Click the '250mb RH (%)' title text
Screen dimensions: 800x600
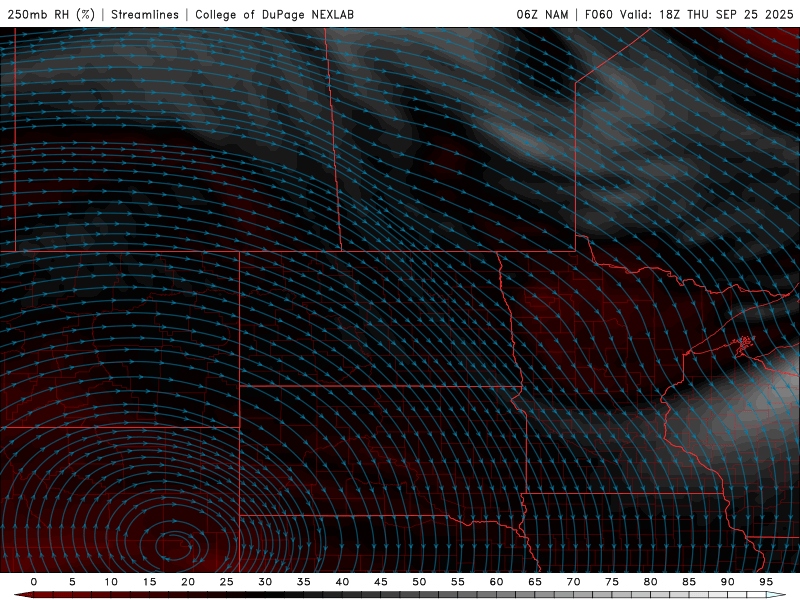pos(51,14)
